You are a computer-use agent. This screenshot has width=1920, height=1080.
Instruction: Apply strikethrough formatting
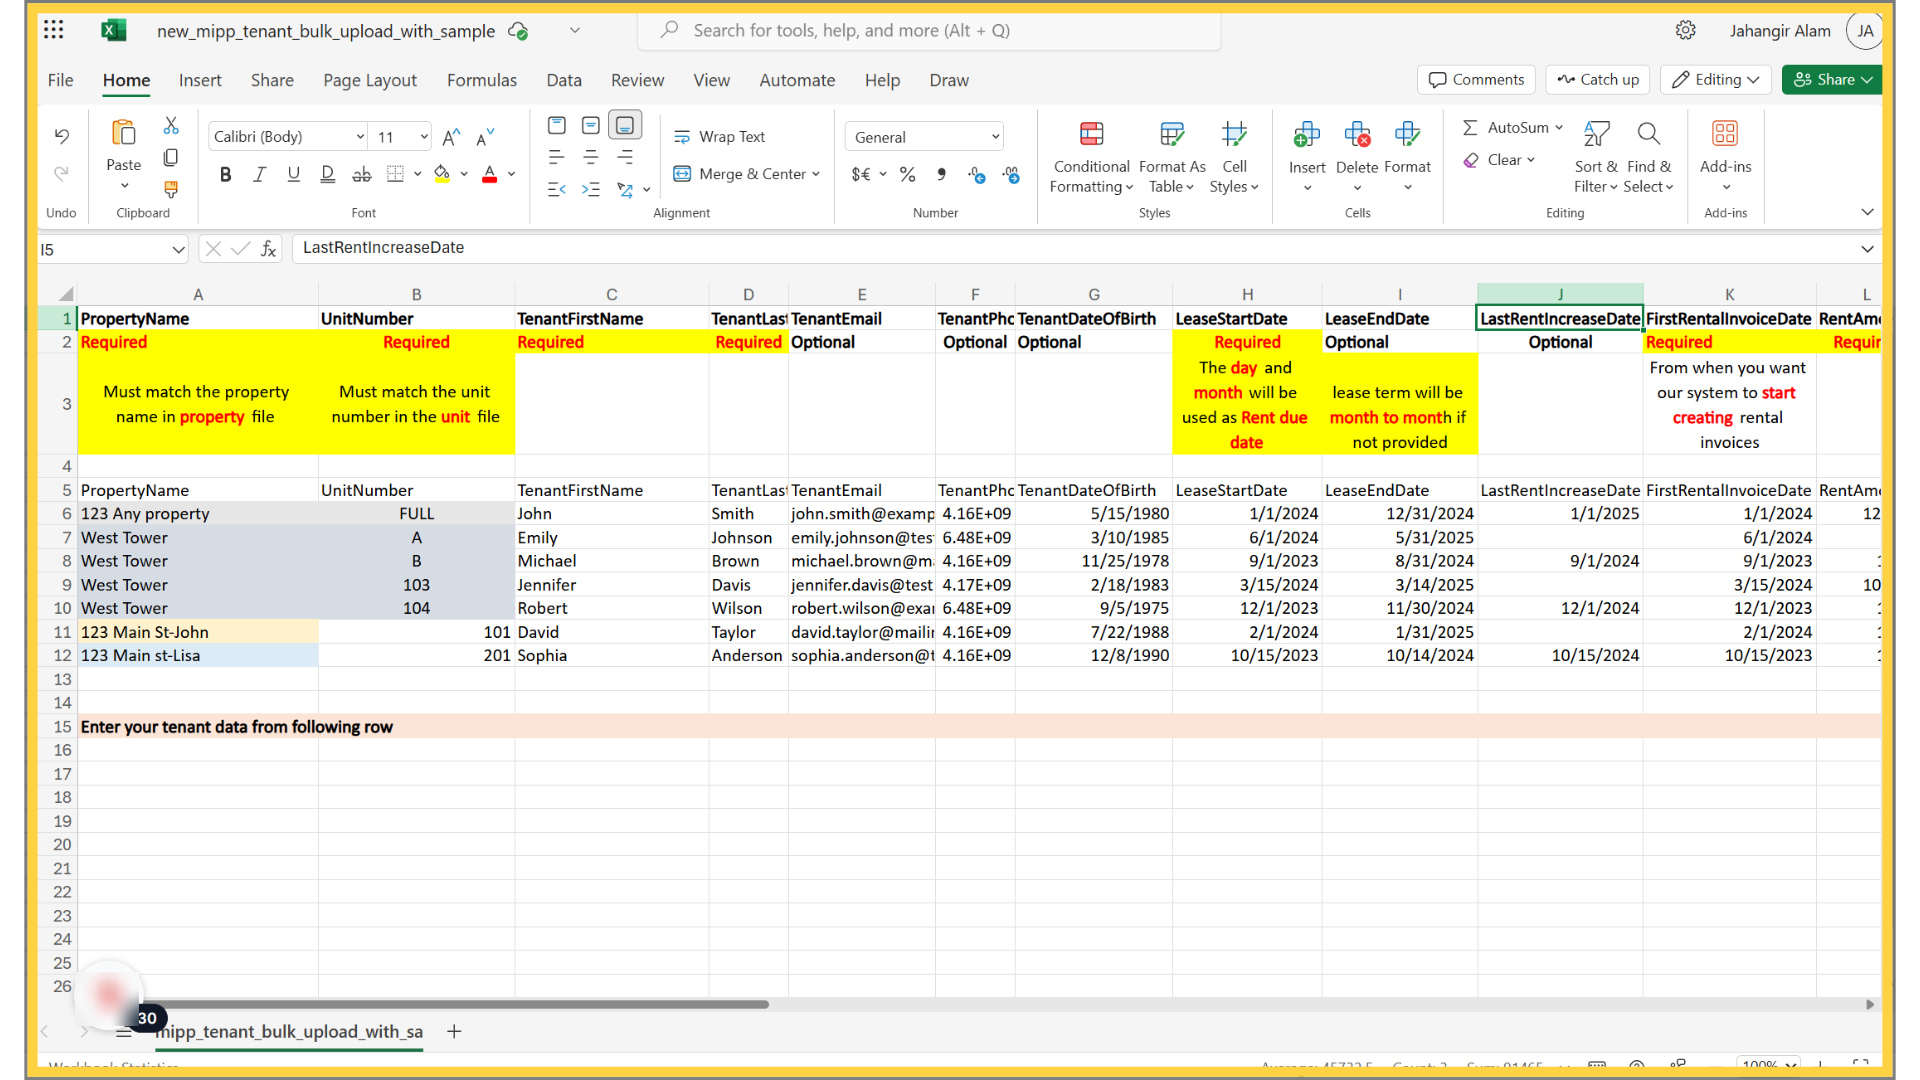(x=362, y=174)
